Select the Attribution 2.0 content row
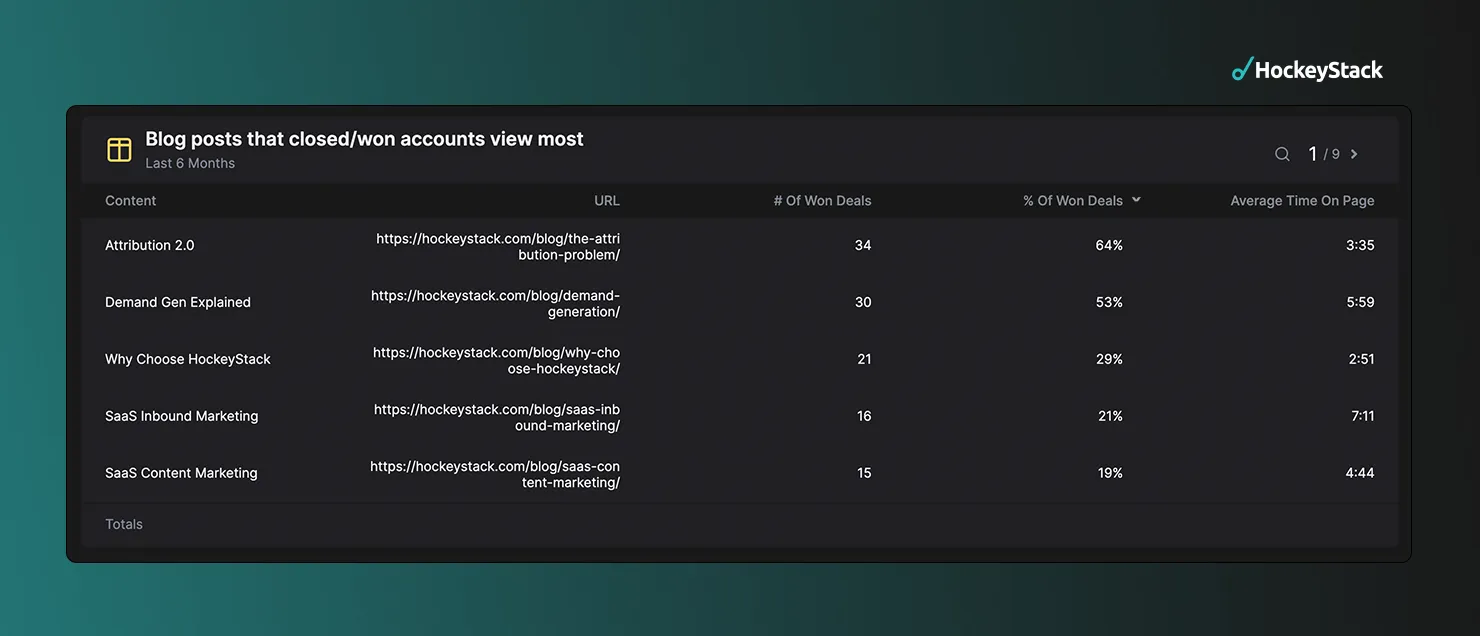Image resolution: width=1480 pixels, height=636 pixels. coord(740,246)
